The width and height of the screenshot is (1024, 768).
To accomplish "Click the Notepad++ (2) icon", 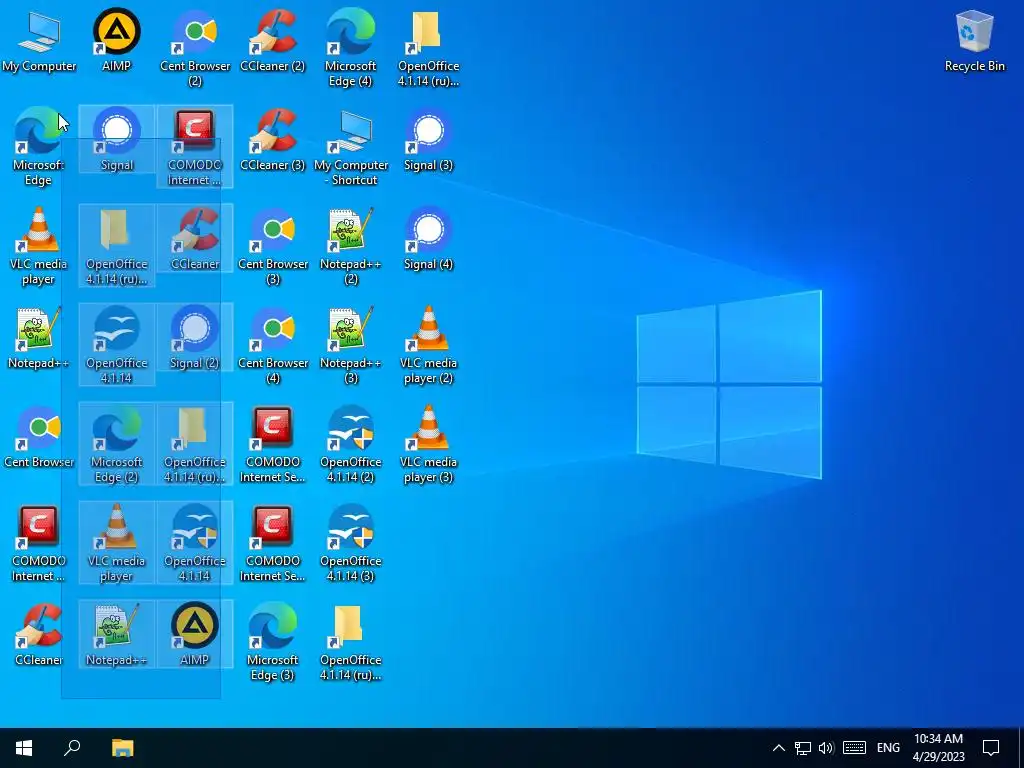I will [351, 246].
